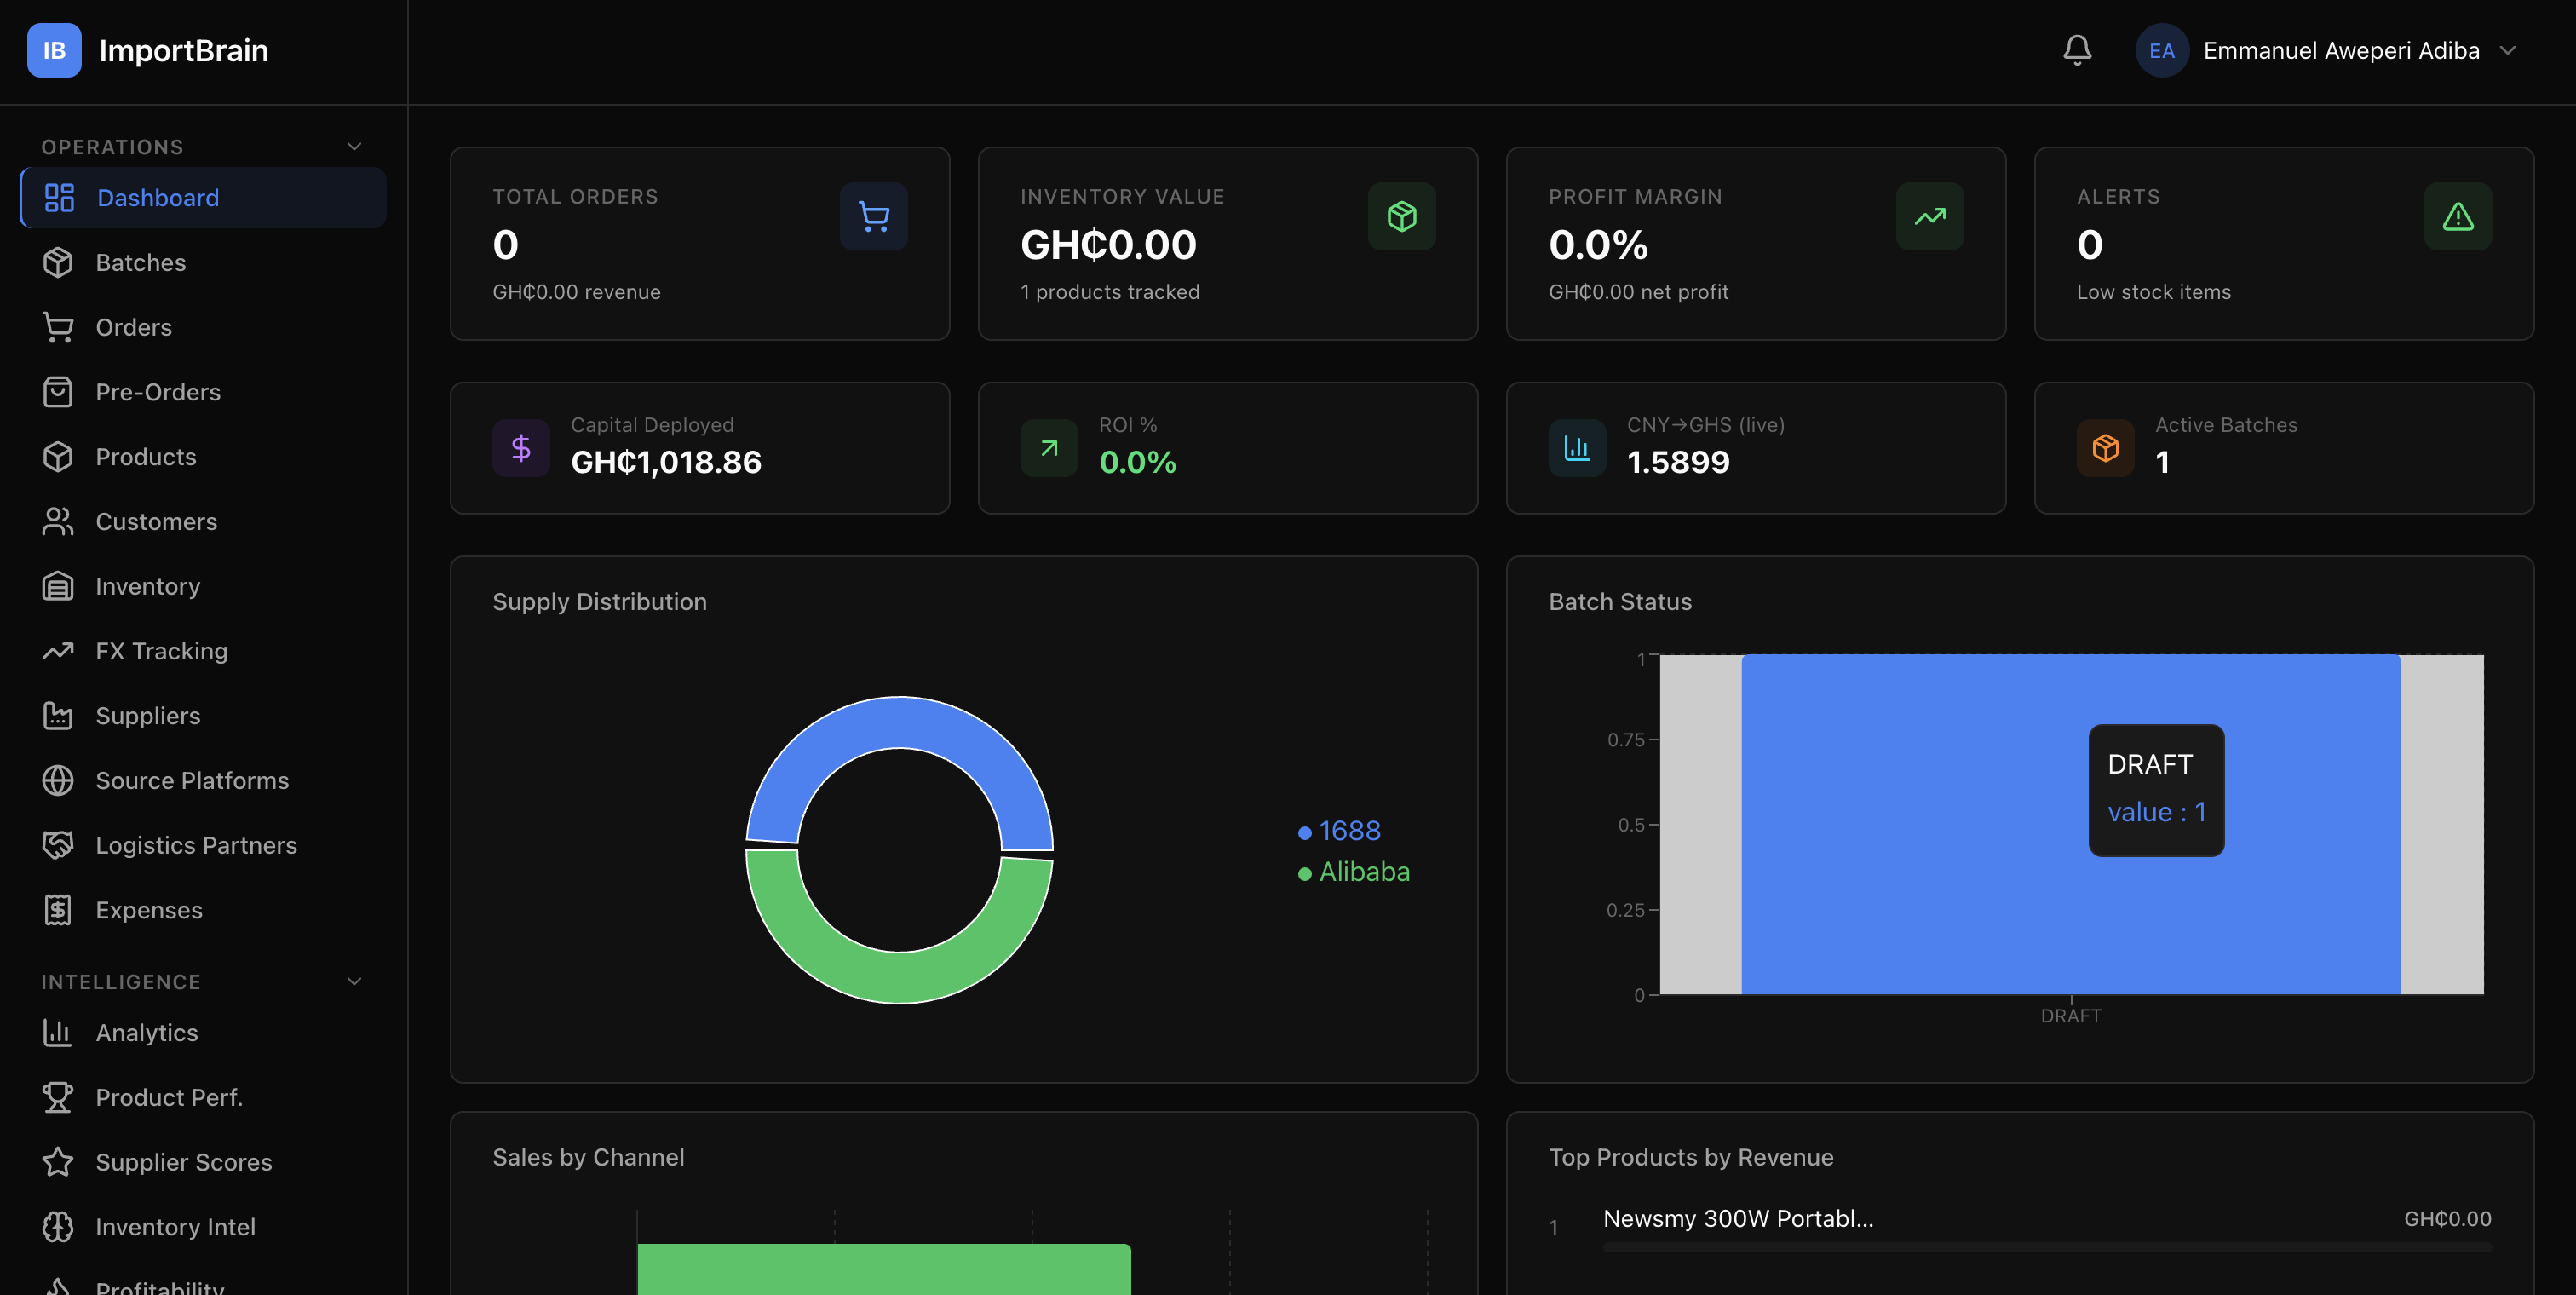Toggle Alibaba legend entry

click(1354, 872)
